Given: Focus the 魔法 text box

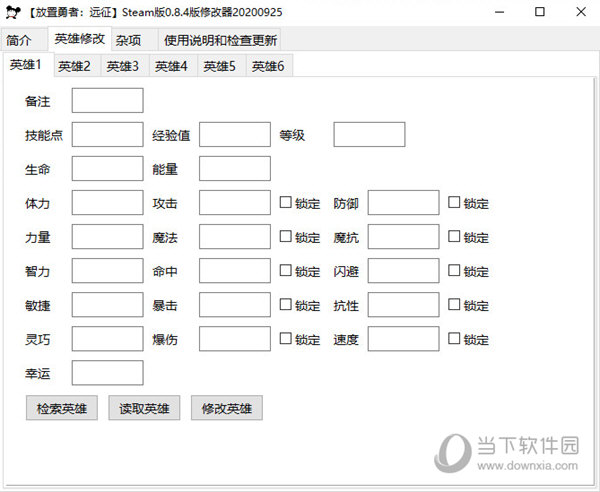Looking at the screenshot, I should [235, 237].
